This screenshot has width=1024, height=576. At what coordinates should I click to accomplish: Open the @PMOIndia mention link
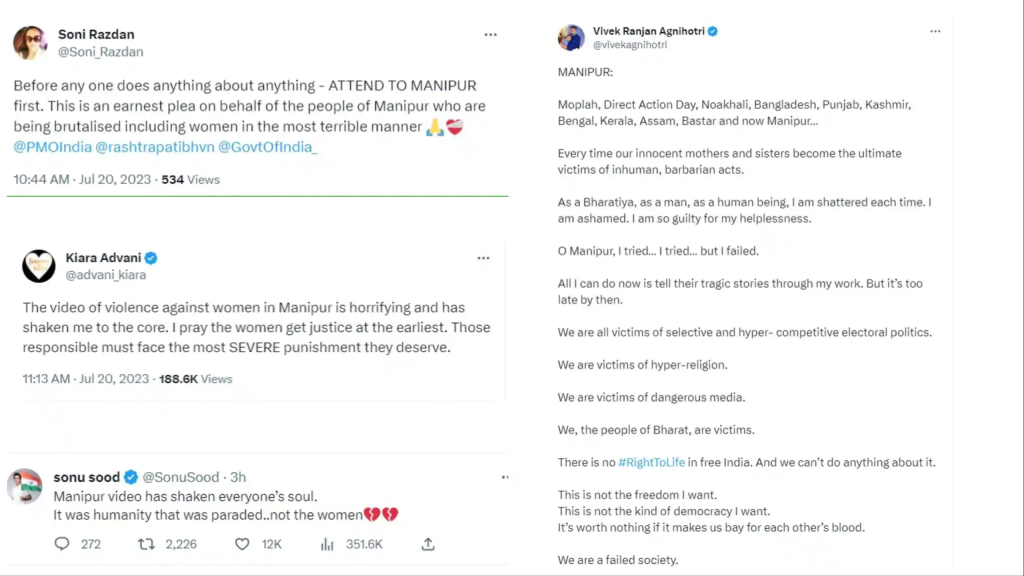(x=51, y=147)
